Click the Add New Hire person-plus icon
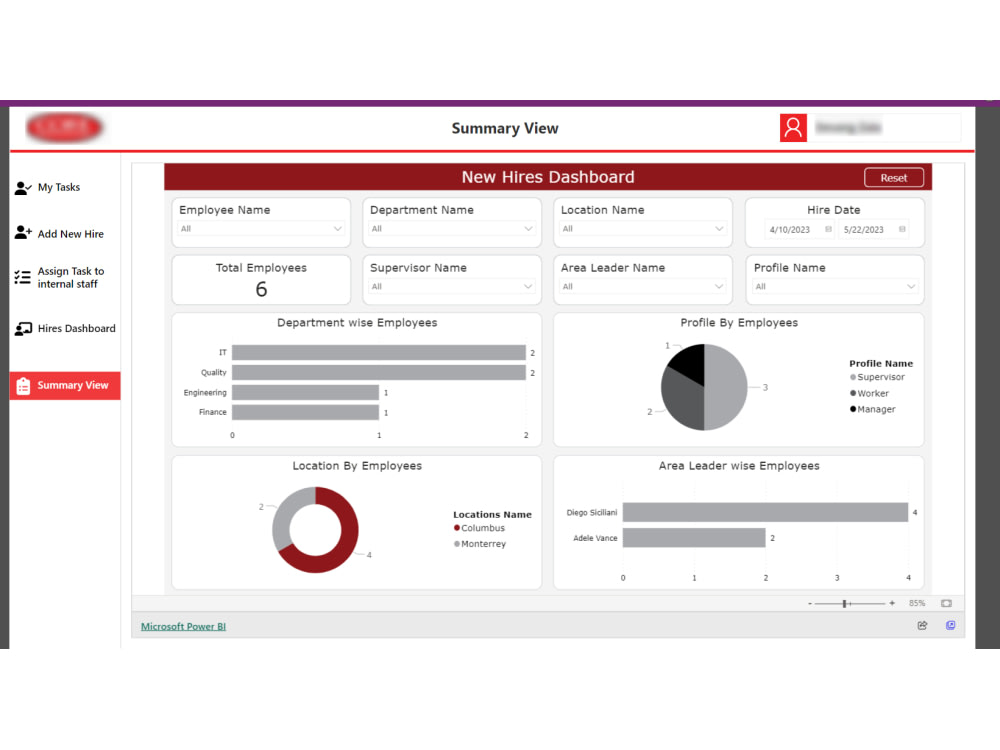 pyautogui.click(x=23, y=233)
